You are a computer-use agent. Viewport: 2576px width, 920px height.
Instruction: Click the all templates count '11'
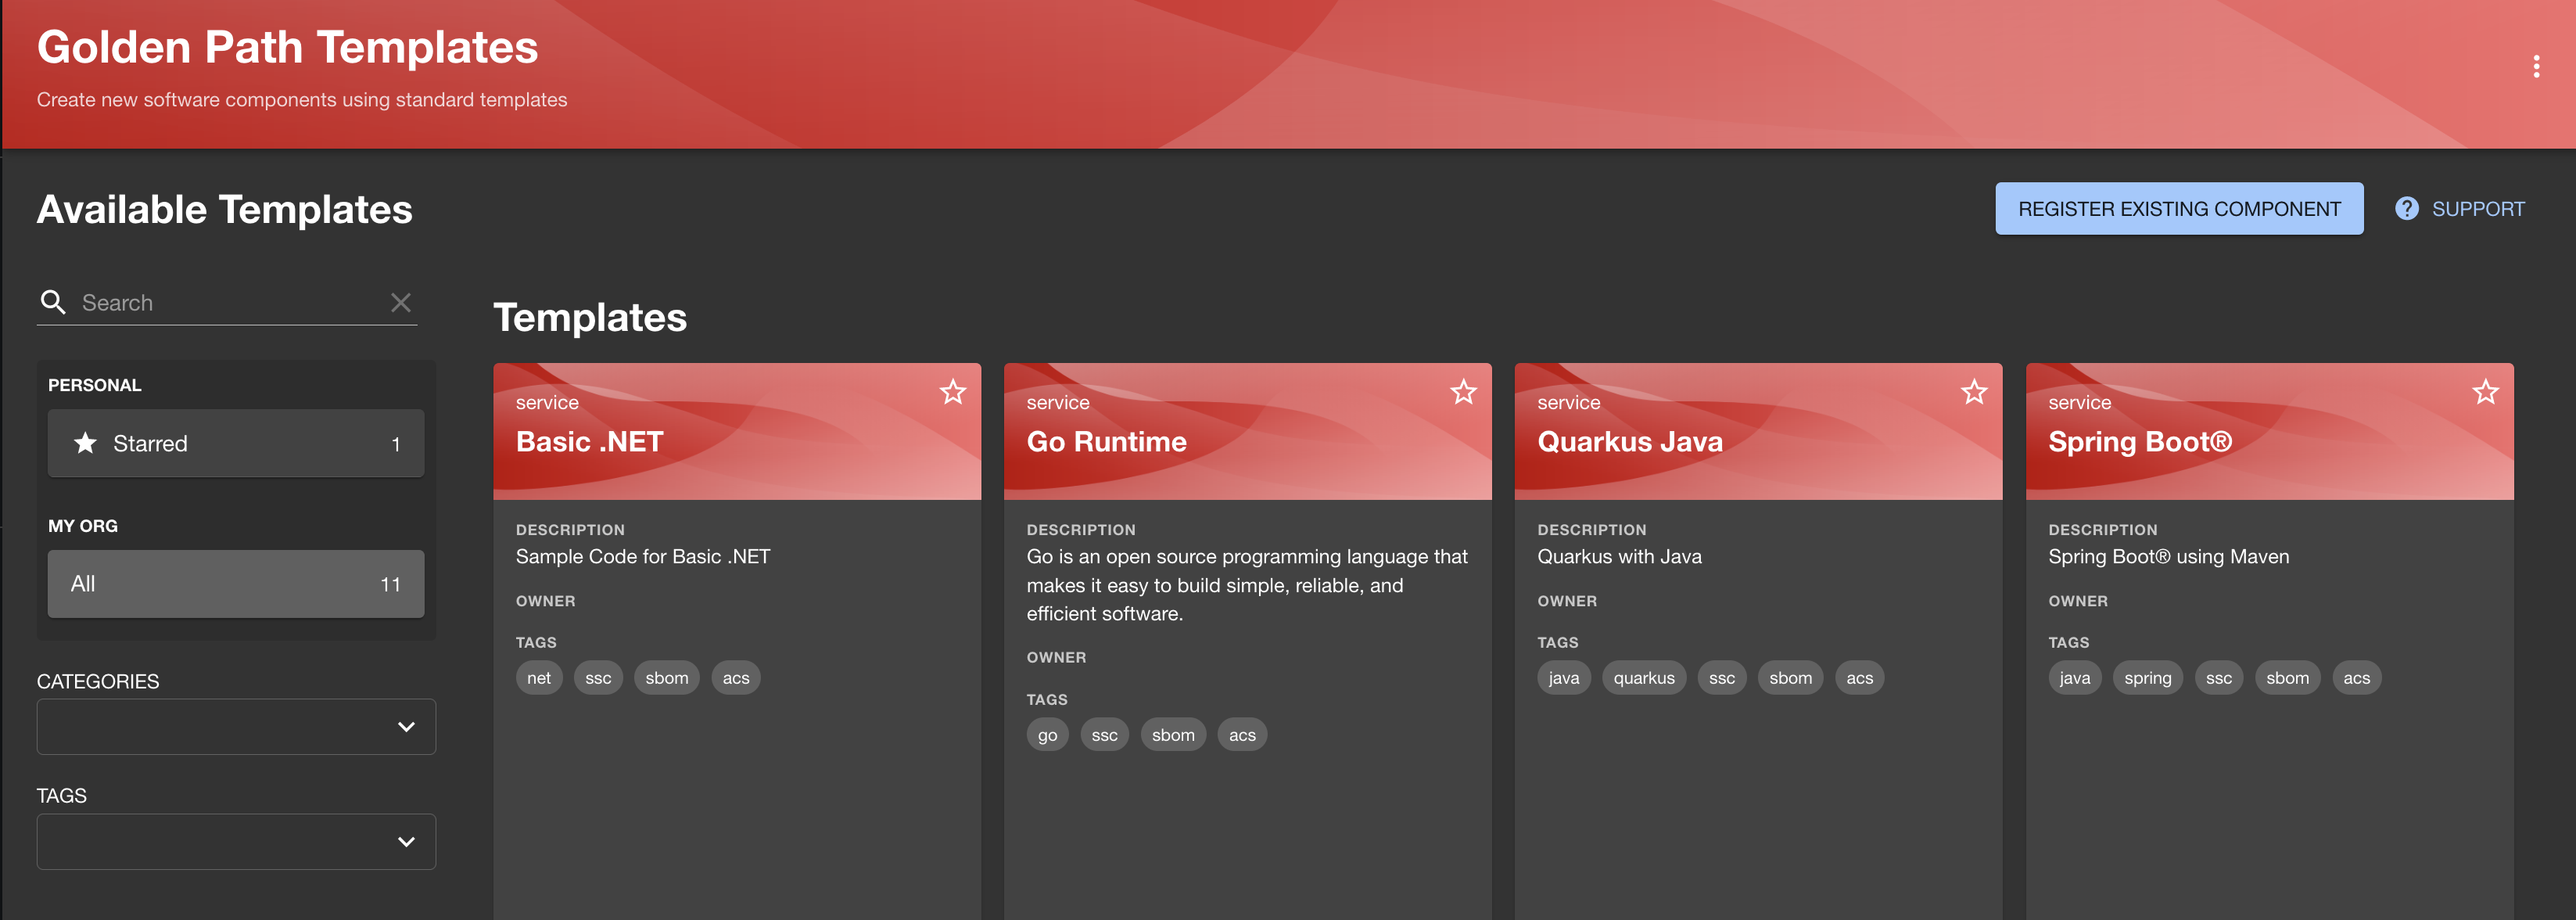point(390,584)
